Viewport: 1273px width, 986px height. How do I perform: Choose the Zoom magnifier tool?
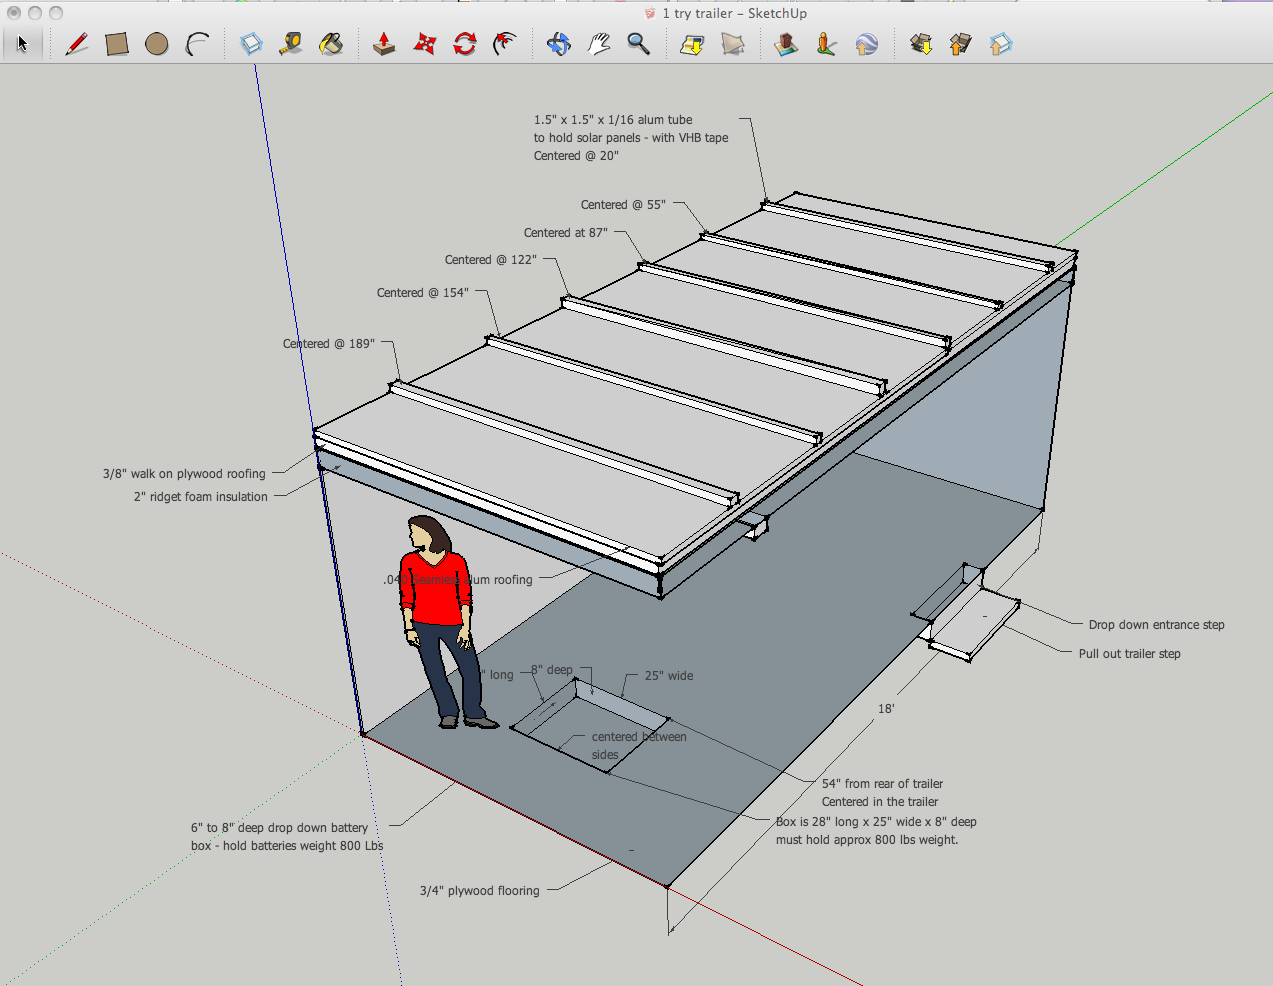[x=638, y=44]
